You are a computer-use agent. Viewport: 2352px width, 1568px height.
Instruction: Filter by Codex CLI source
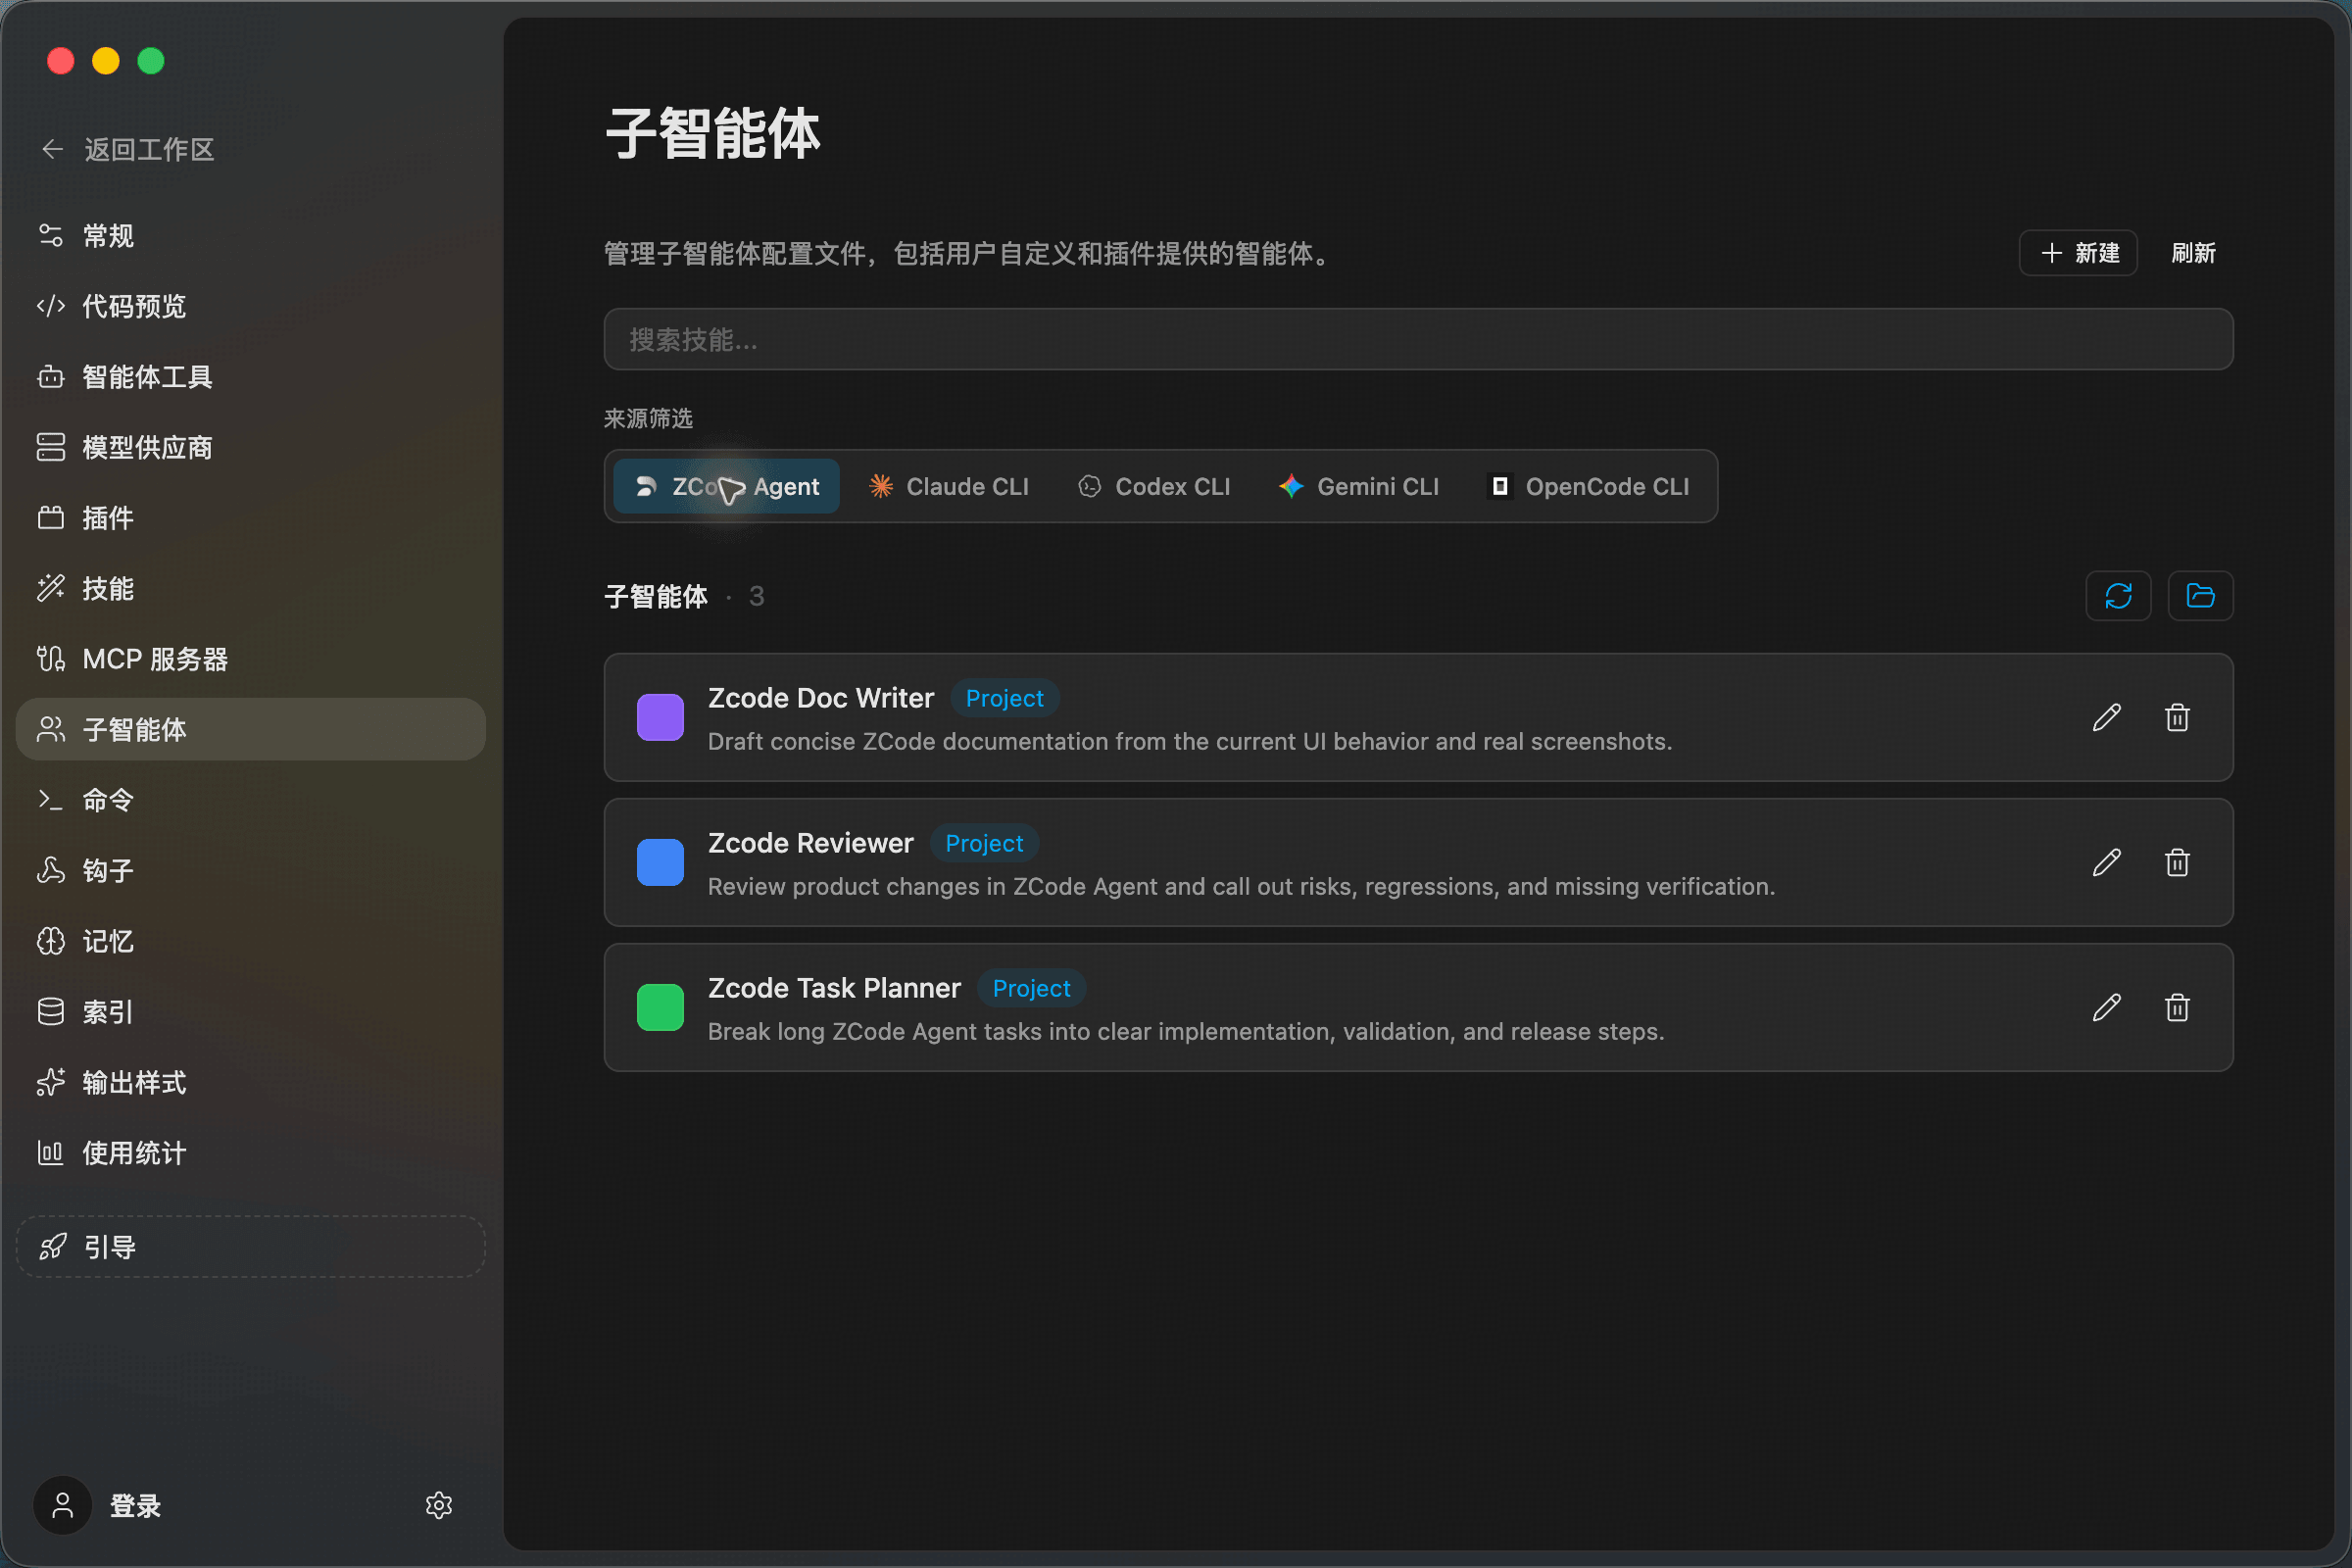(x=1154, y=486)
